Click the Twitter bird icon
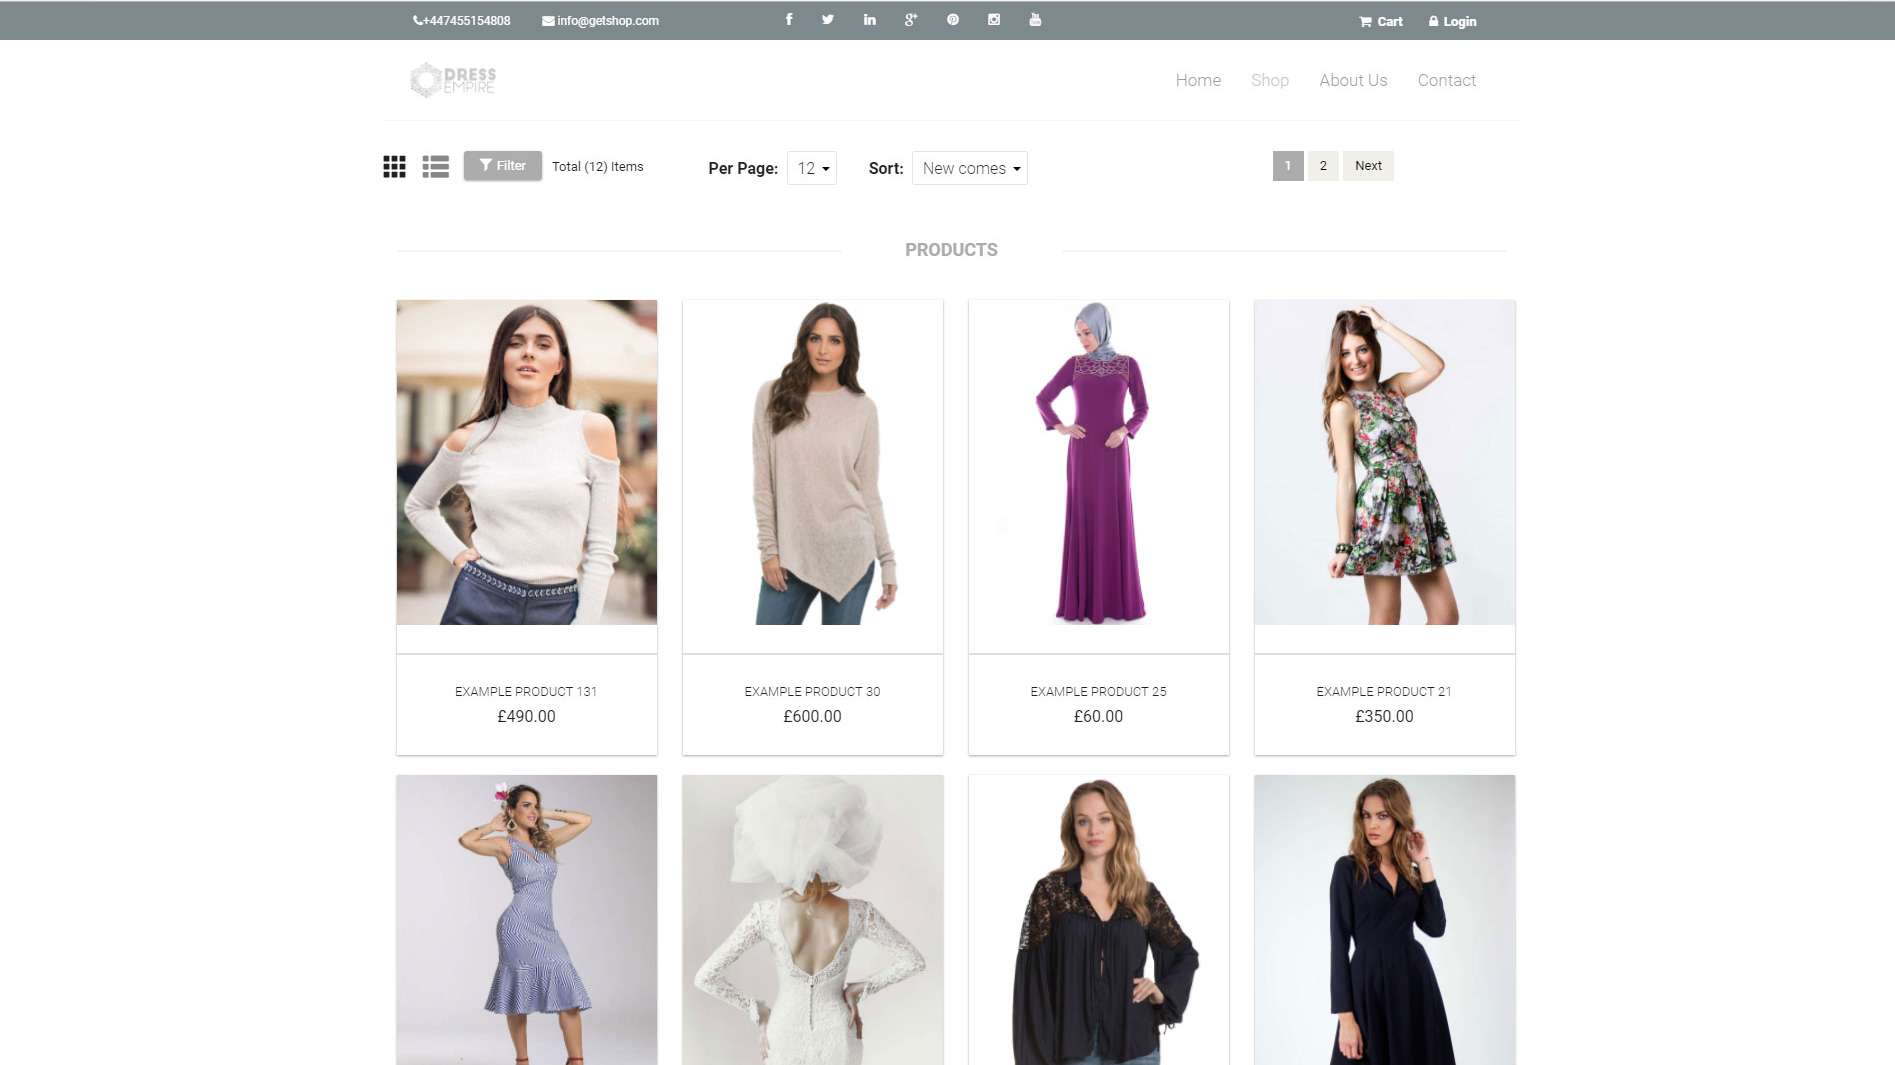 [828, 20]
